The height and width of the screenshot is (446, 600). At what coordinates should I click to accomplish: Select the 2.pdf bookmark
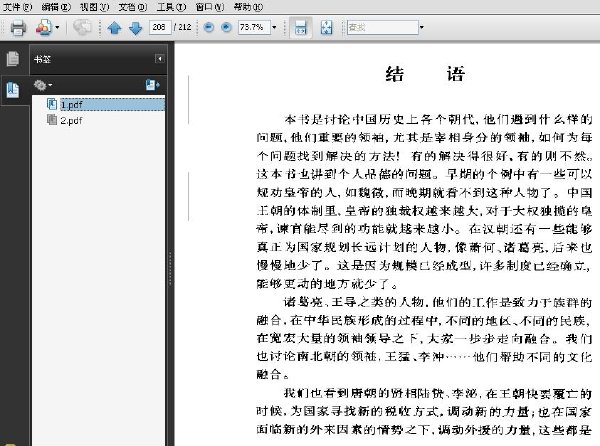tap(72, 120)
